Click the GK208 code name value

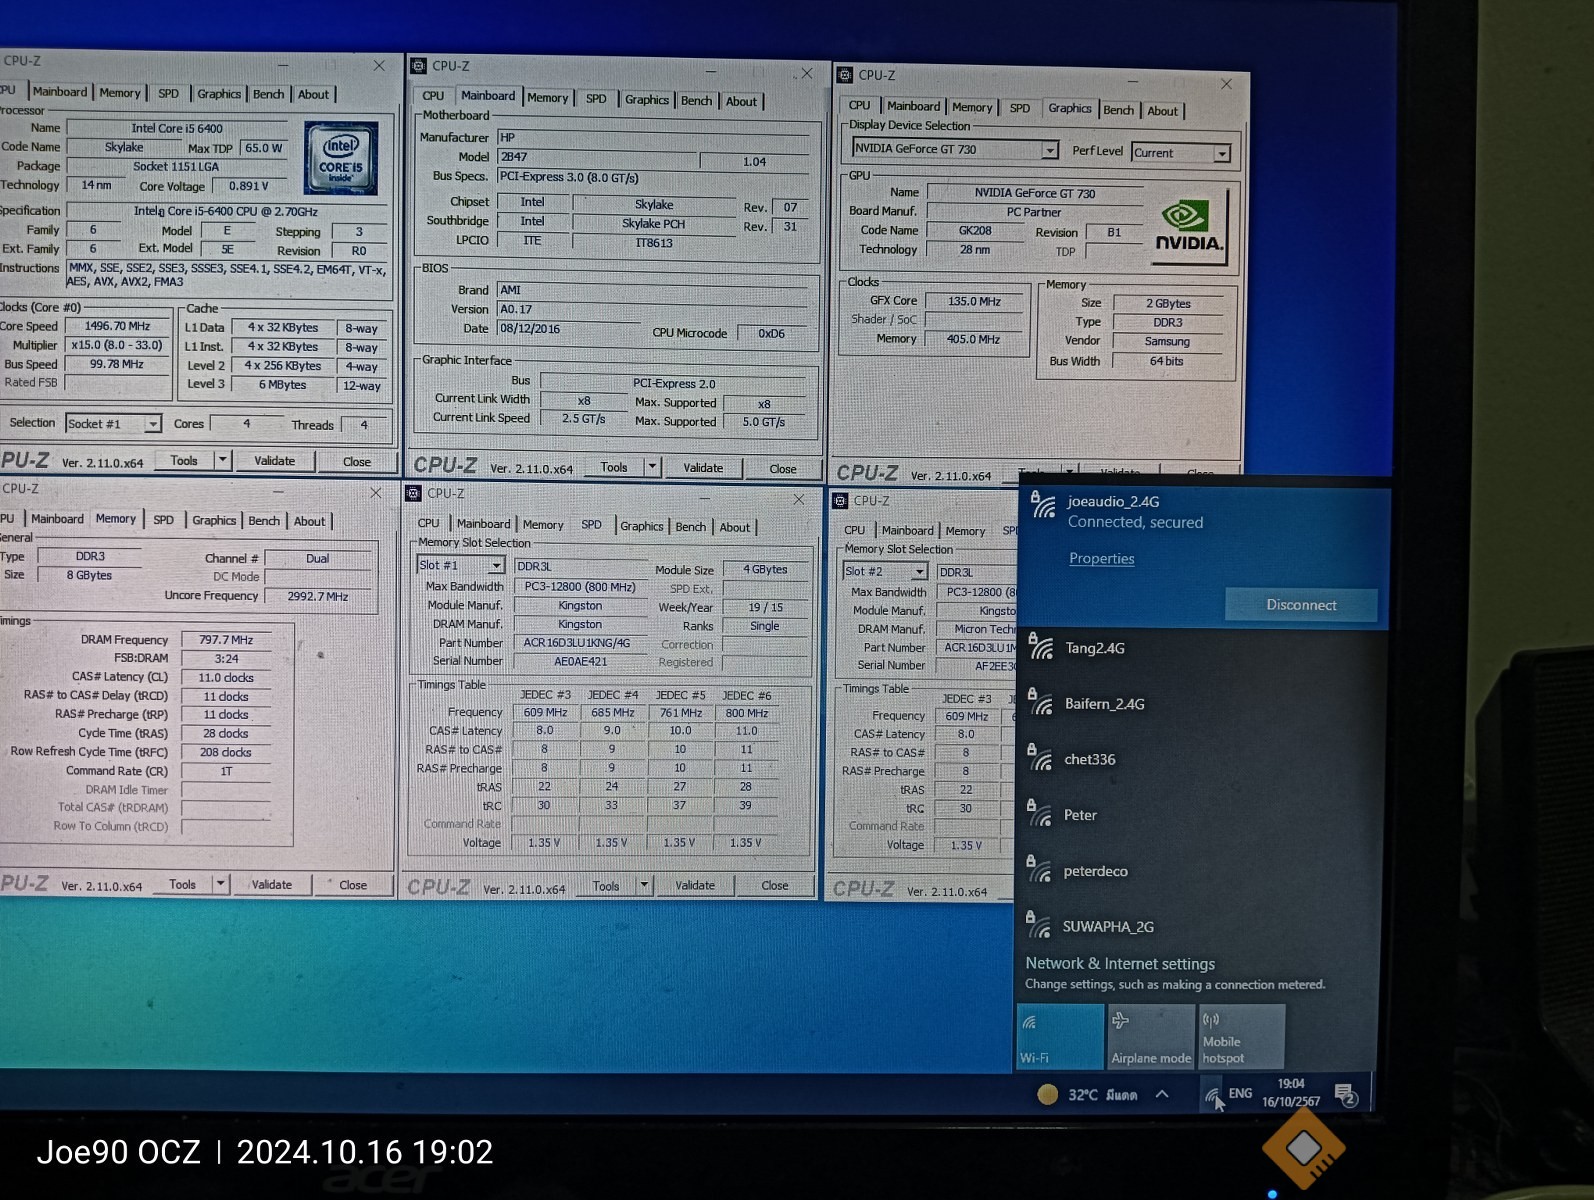click(x=975, y=231)
